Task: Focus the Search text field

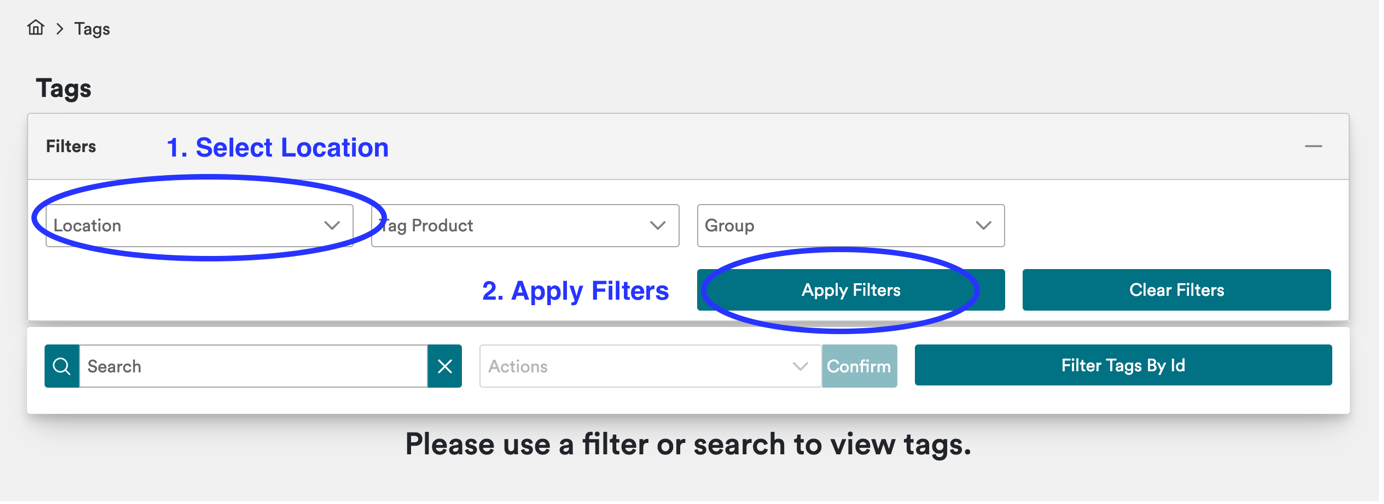Action: coord(252,367)
